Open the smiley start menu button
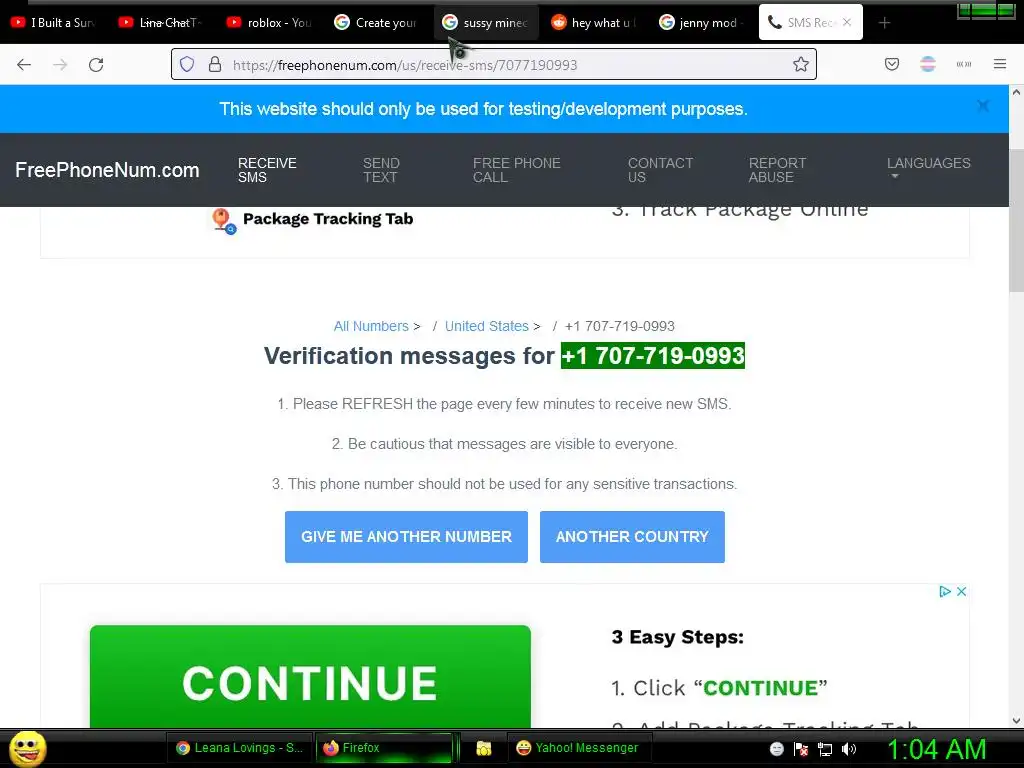Screen dimensions: 1024x768 pyautogui.click(x=27, y=748)
